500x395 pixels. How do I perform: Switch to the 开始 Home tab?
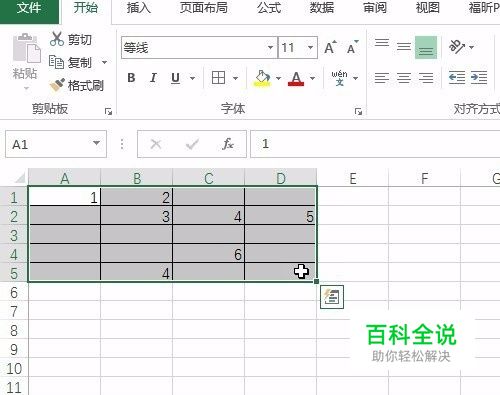coord(86,8)
